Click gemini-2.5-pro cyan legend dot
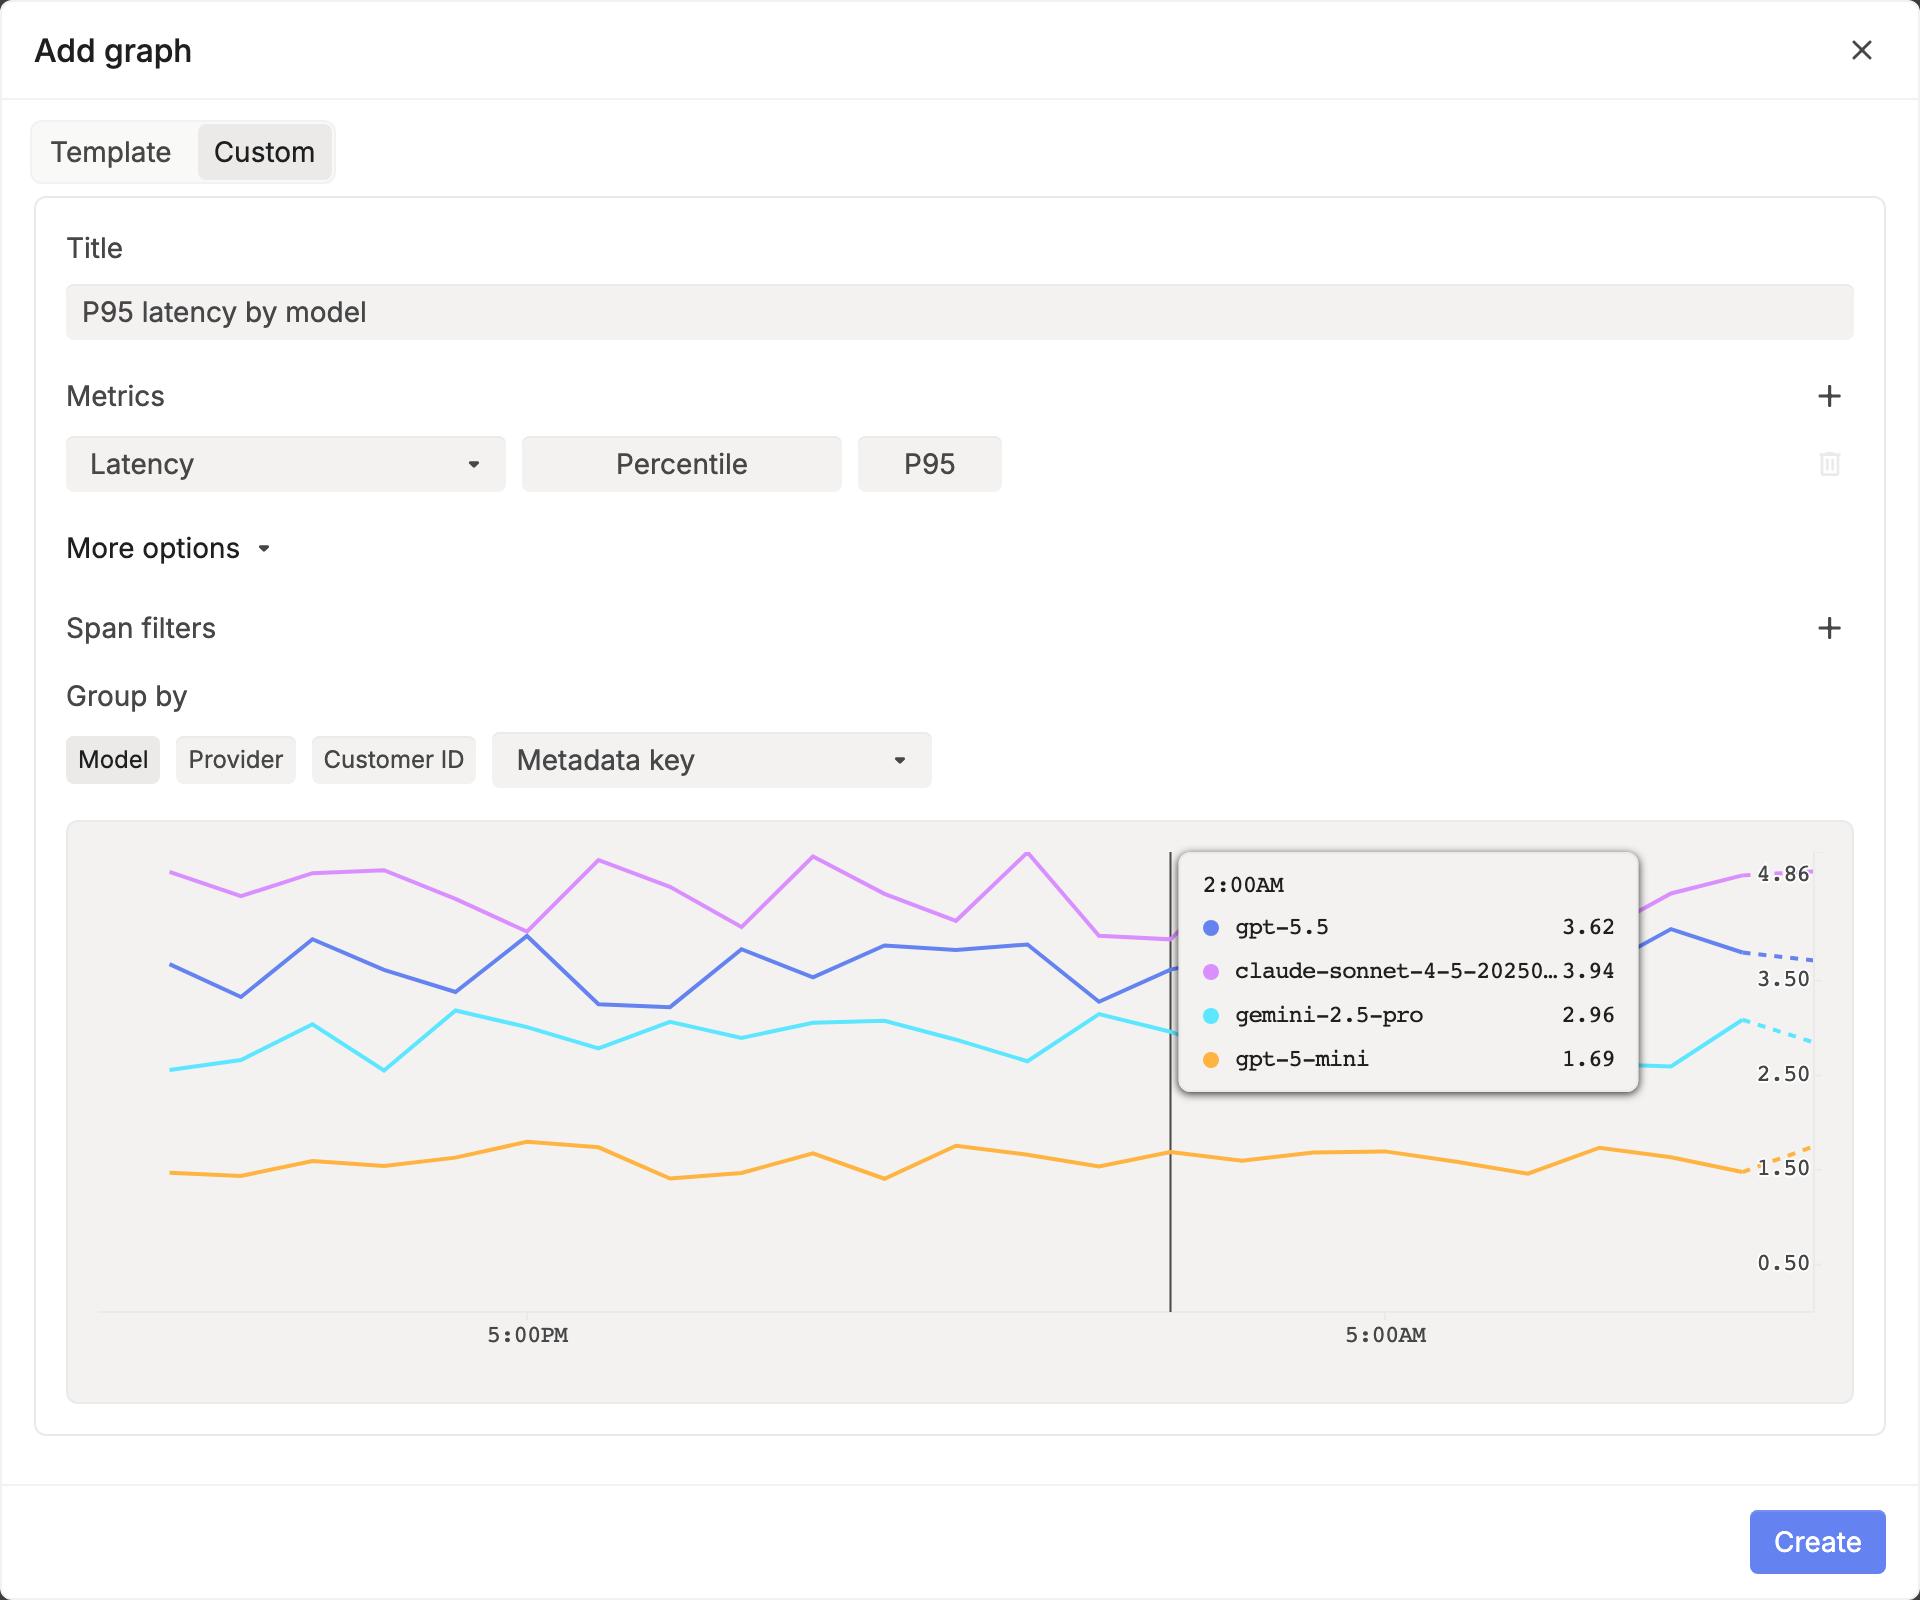The image size is (1920, 1600). click(1211, 1016)
